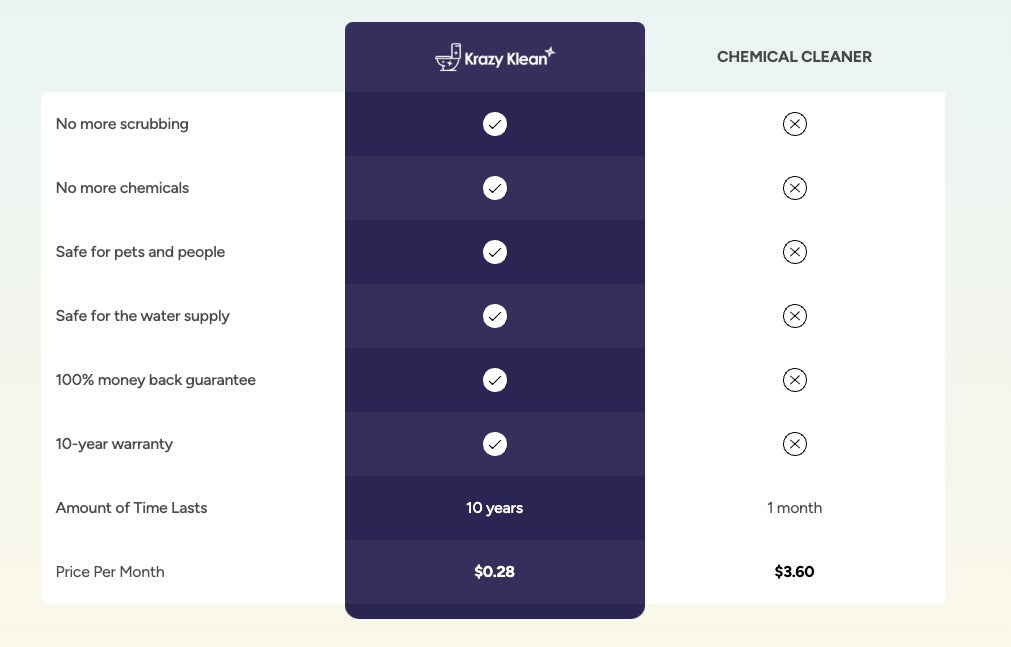
Task: Click X icon in 10-year warranty row
Action: pyautogui.click(x=794, y=444)
